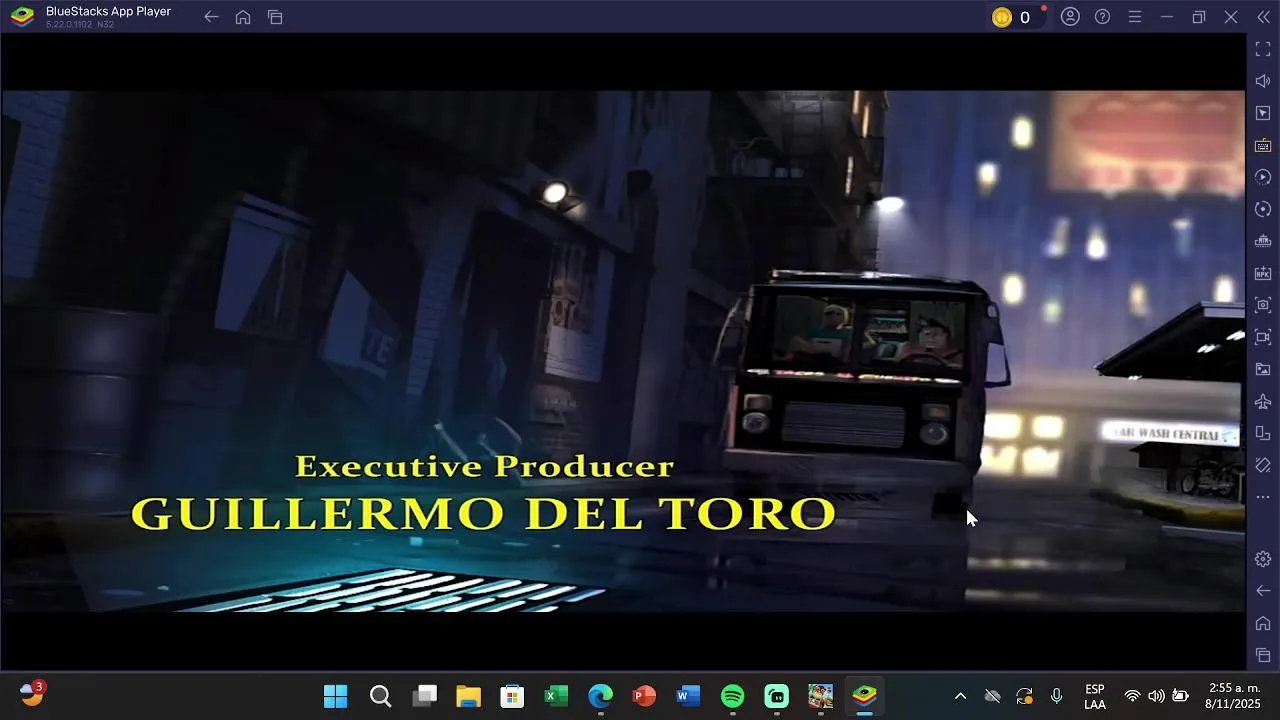Toggle fullscreen in the sidebar
1280x720 pixels.
tap(1263, 49)
